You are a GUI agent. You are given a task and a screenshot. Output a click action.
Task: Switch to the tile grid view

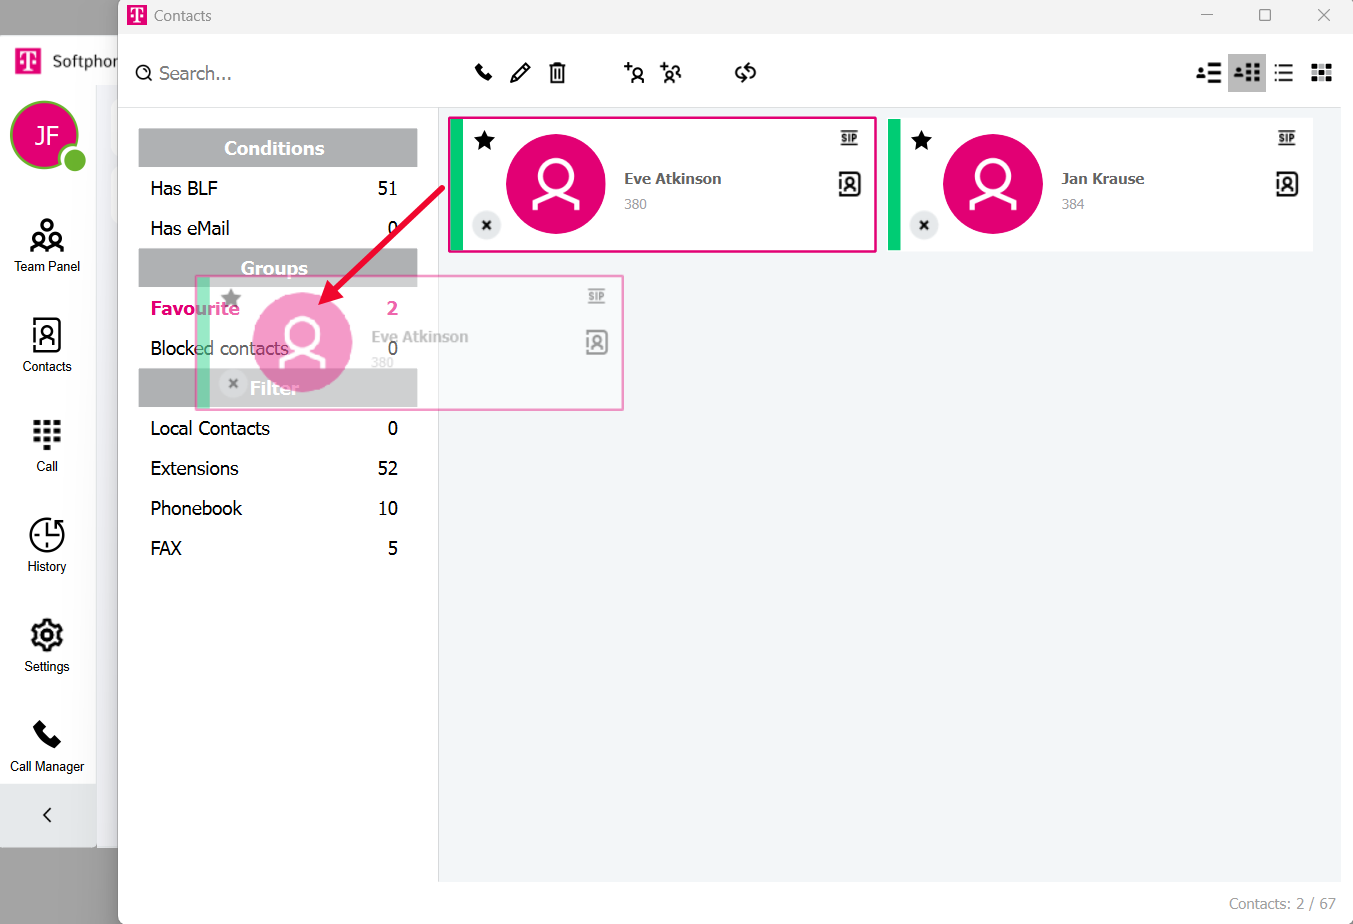[1321, 72]
